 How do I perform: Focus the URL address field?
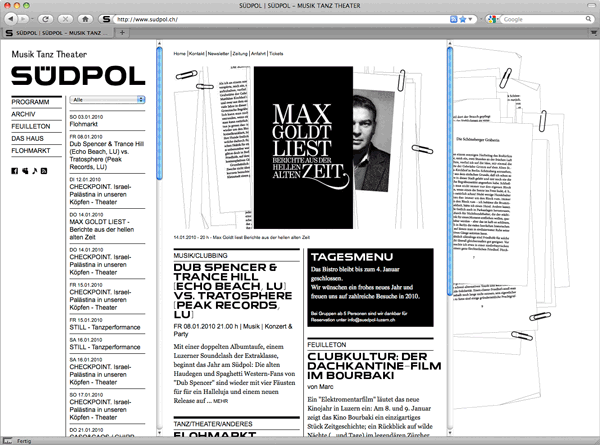click(281, 19)
